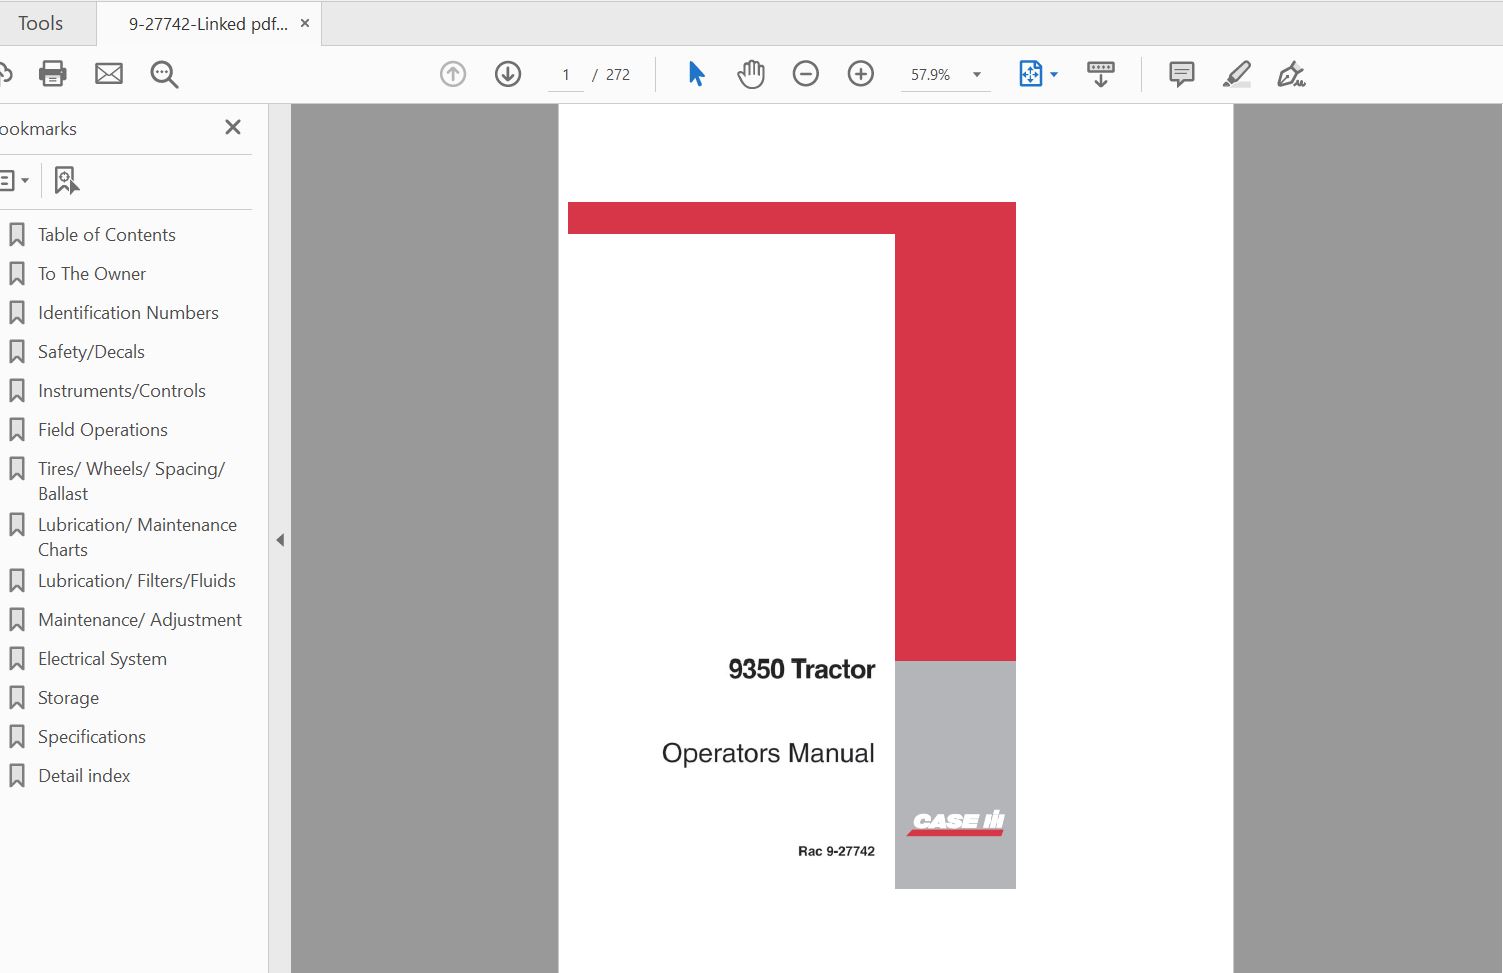Open Fill and Sign tool
The height and width of the screenshot is (973, 1503).
tap(1291, 73)
